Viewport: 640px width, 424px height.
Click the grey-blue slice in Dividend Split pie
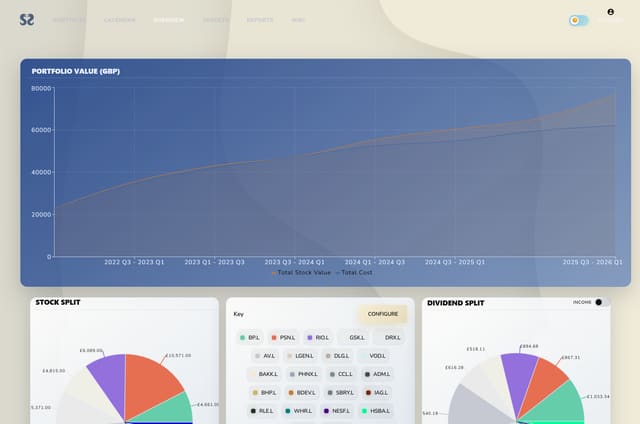(473, 408)
